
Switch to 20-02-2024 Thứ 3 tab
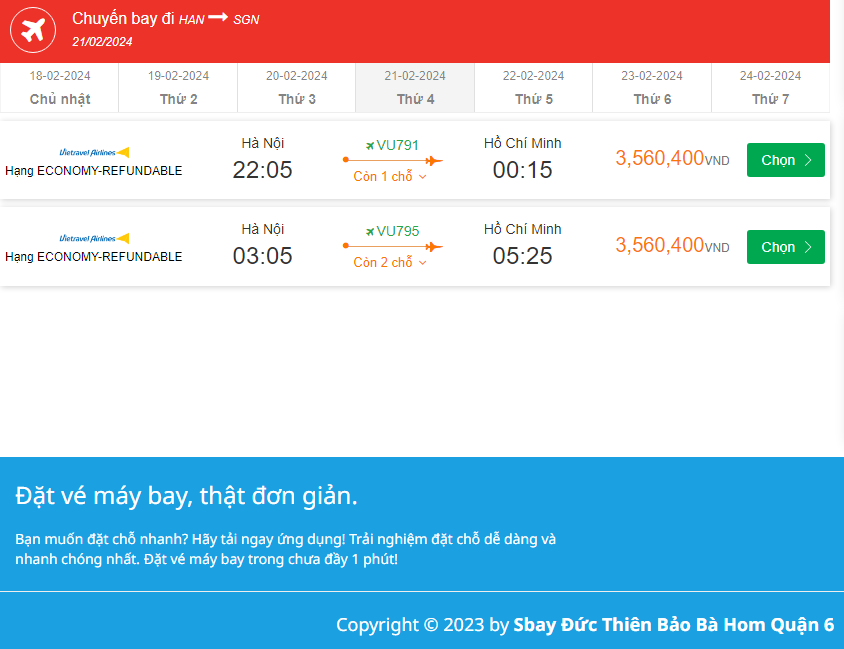(x=297, y=88)
